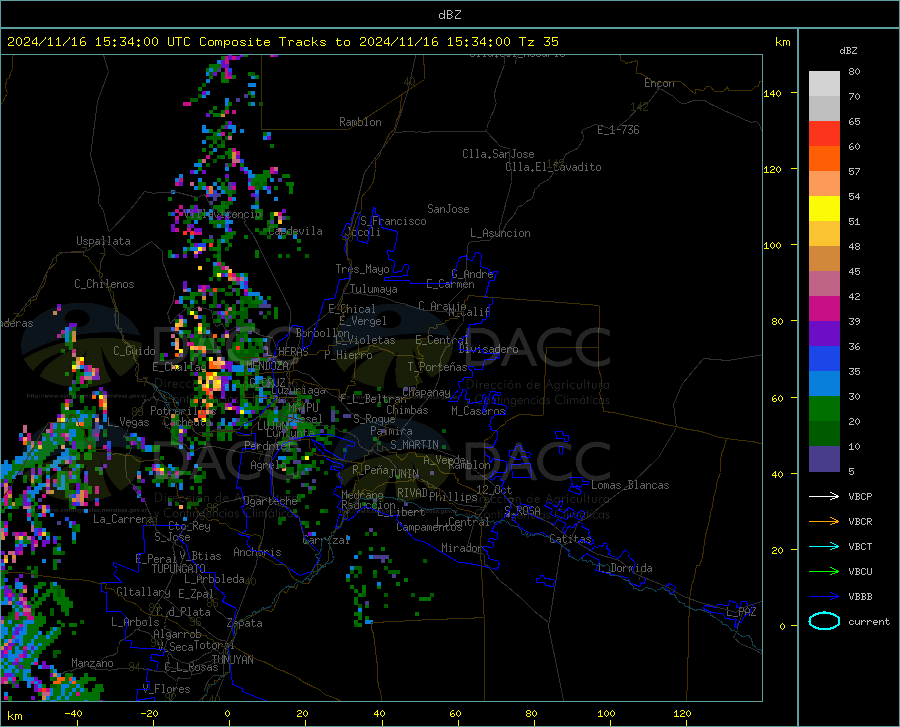The image size is (900, 727).
Task: Click the 'Zapata' map label
Action: coord(245,623)
